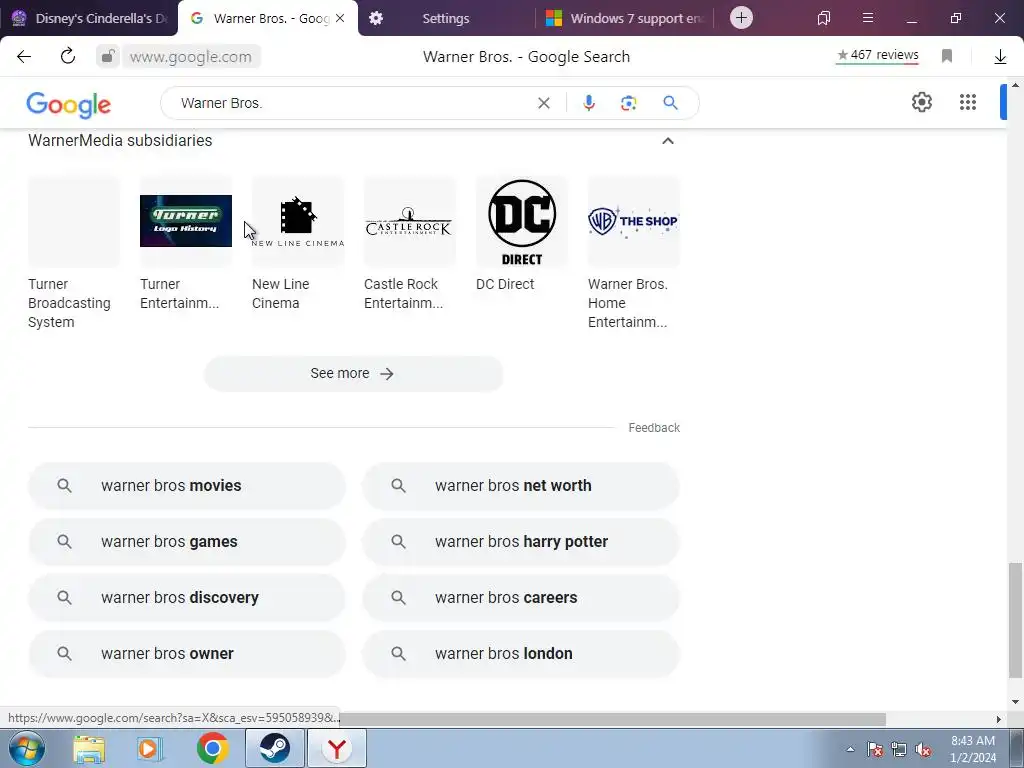This screenshot has width=1024, height=768.
Task: Open the Turner Entertainment logo thumbnail
Action: (x=185, y=221)
